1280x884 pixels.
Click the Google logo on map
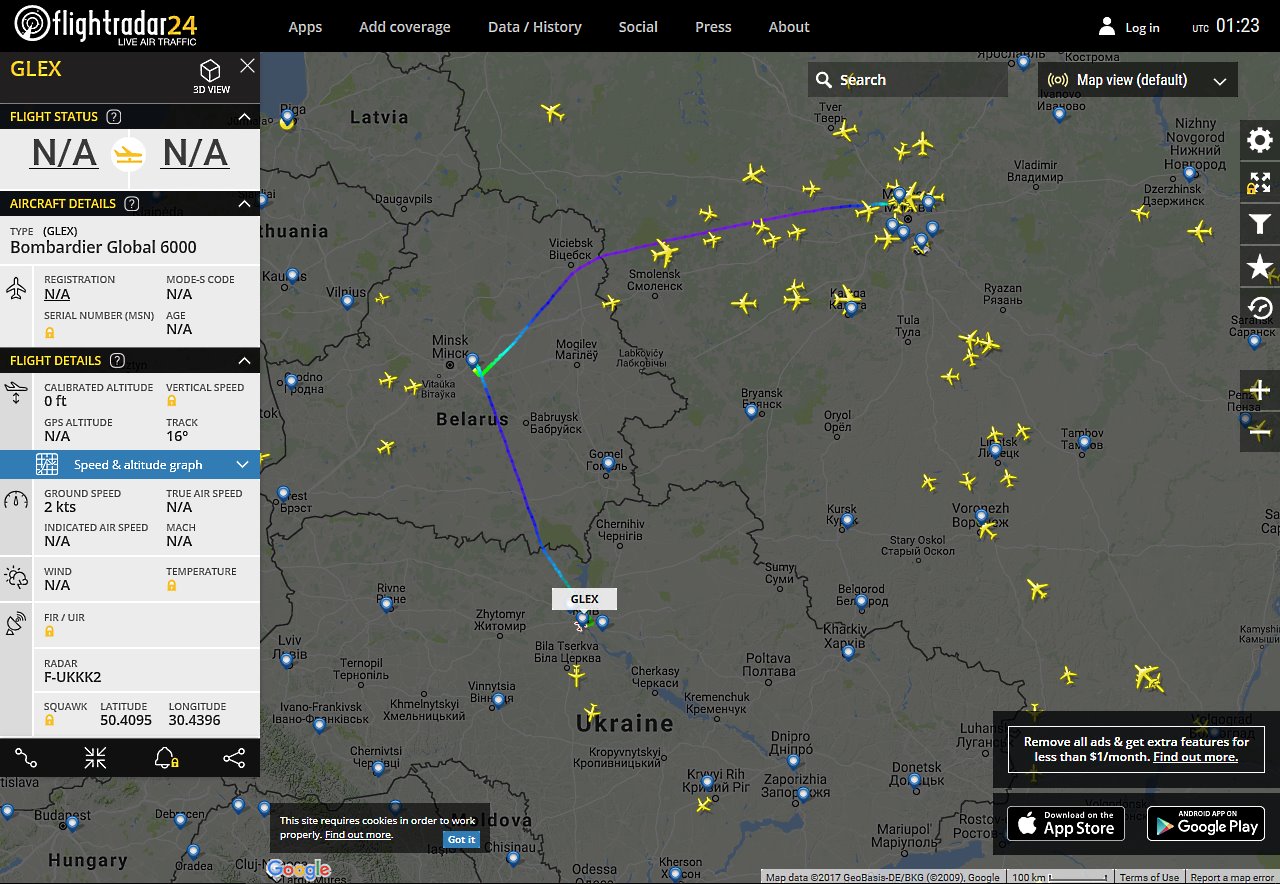(298, 870)
